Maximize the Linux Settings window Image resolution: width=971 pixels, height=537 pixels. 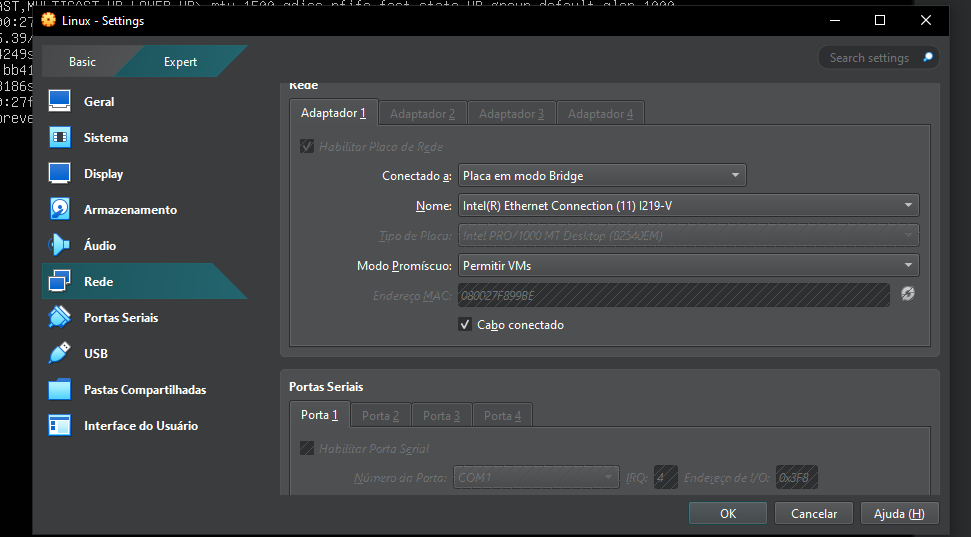(x=880, y=20)
